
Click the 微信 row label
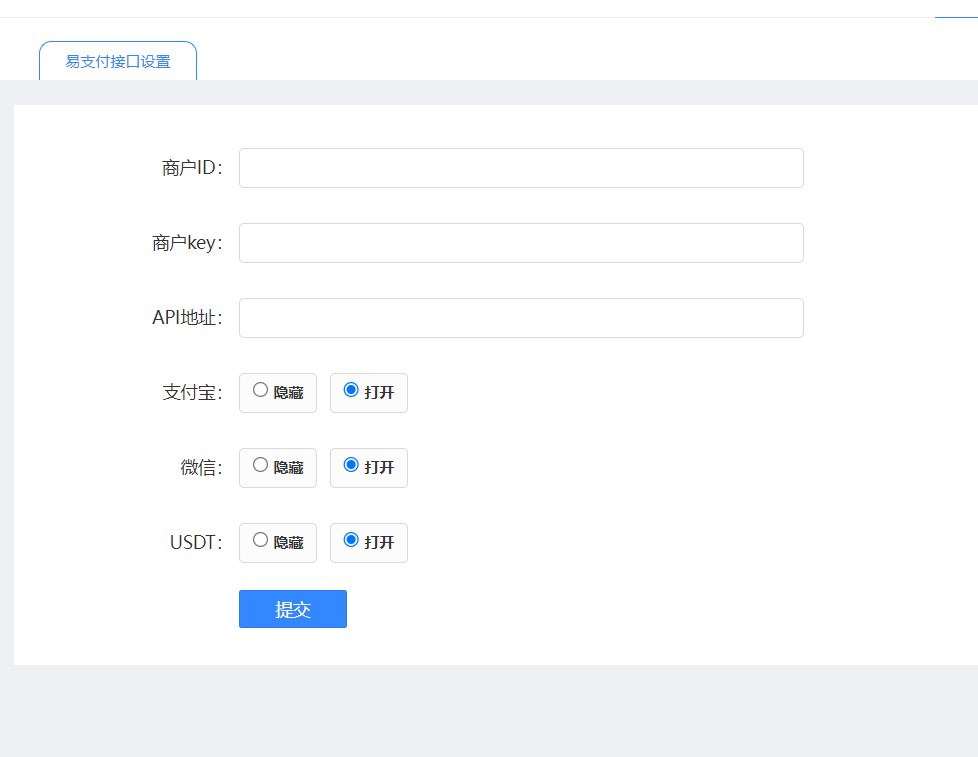(x=201, y=468)
